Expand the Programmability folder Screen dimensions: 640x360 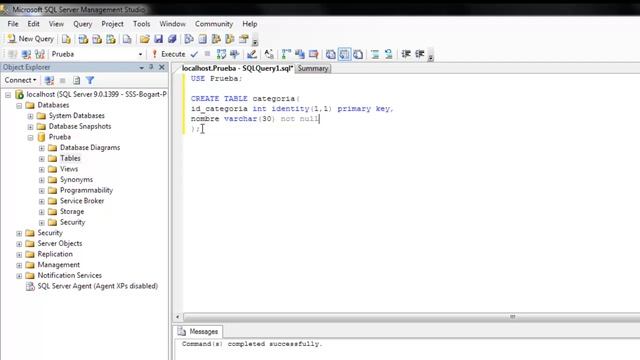[x=42, y=191]
